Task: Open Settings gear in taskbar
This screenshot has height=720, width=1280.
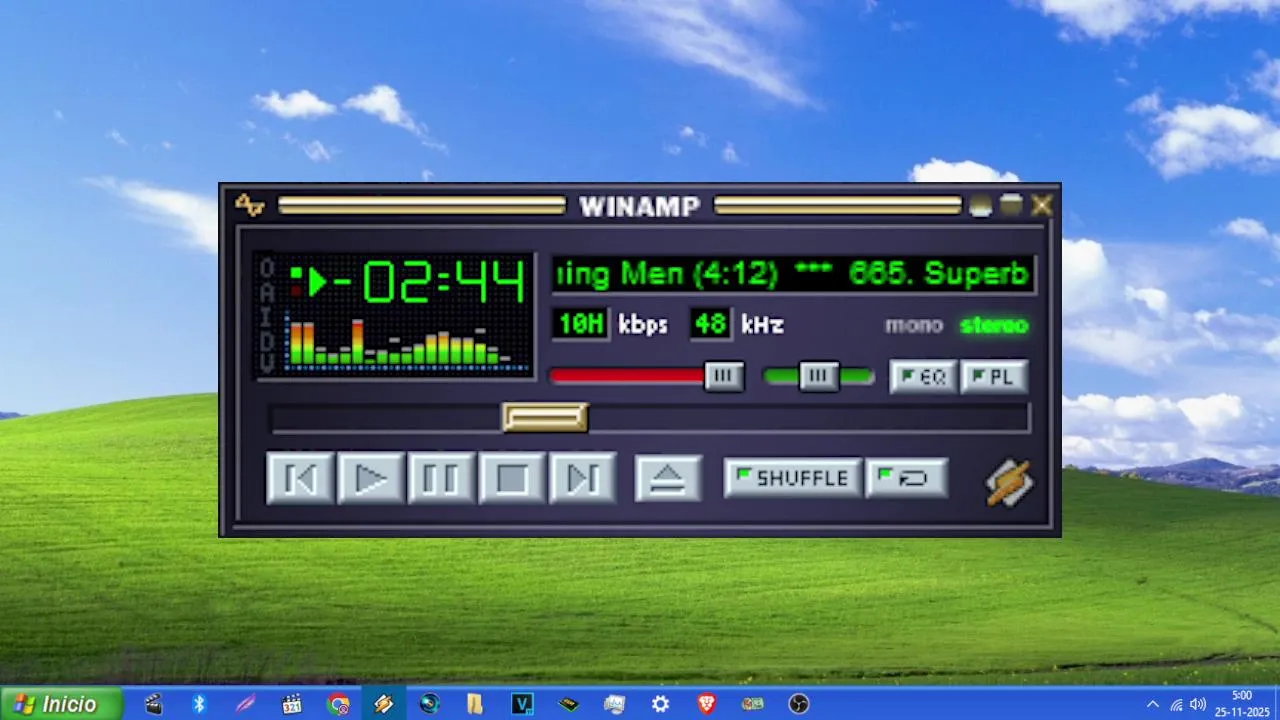Action: click(660, 704)
